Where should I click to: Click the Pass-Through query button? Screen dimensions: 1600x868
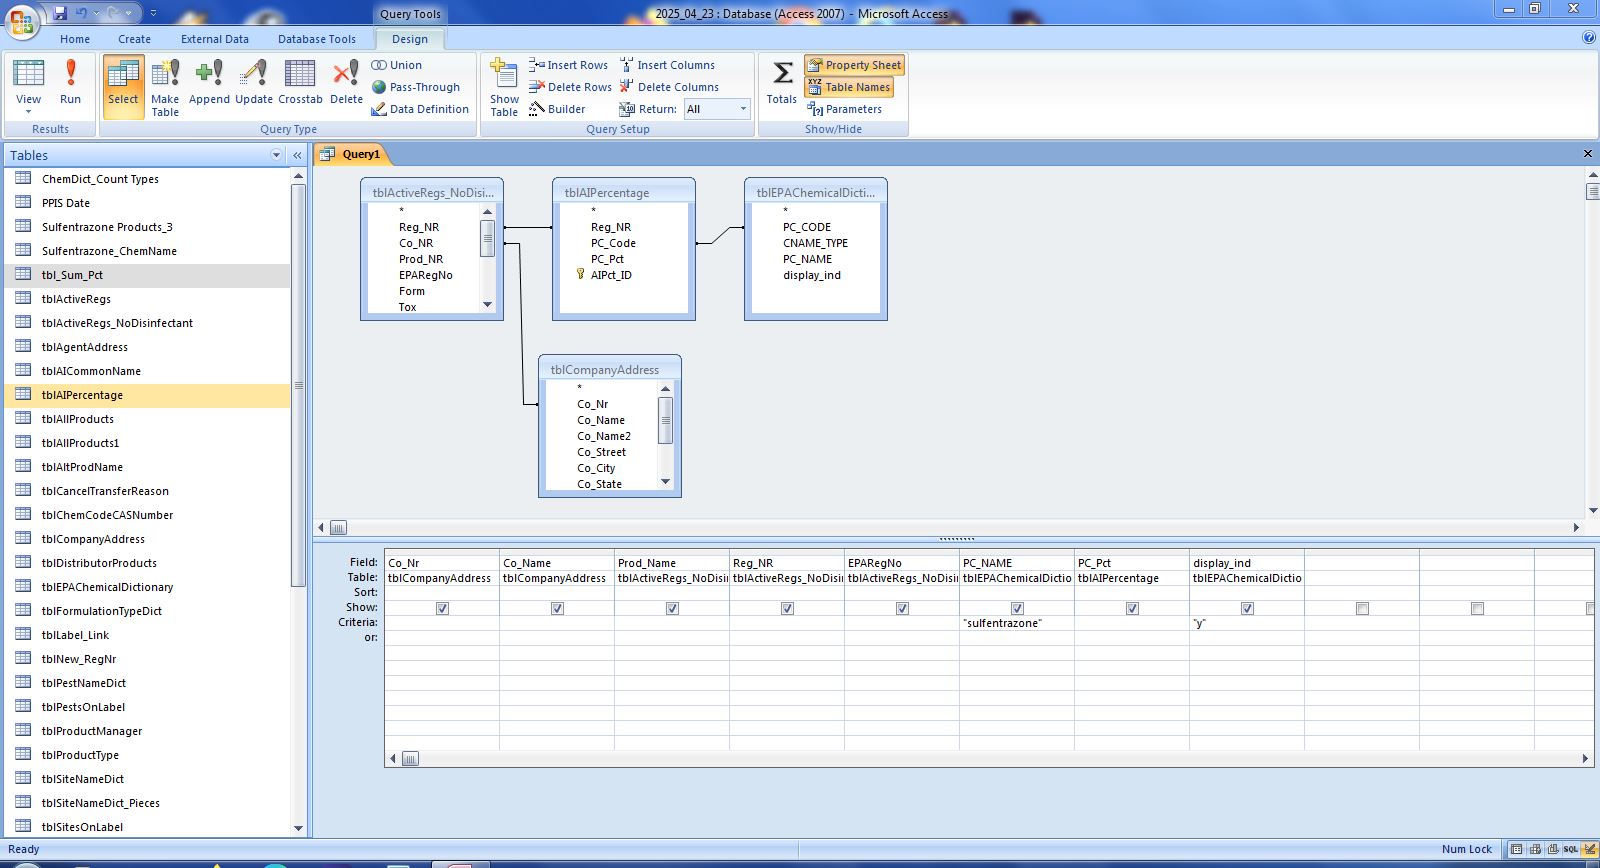pos(416,87)
